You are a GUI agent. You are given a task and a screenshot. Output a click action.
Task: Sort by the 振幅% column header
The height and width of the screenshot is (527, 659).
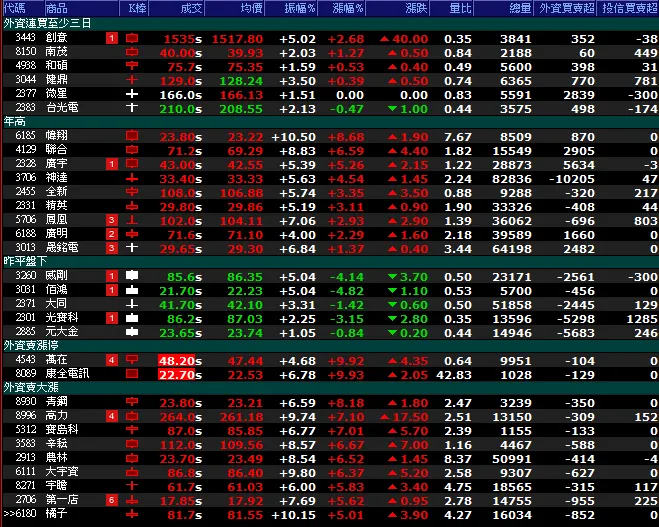click(x=291, y=8)
